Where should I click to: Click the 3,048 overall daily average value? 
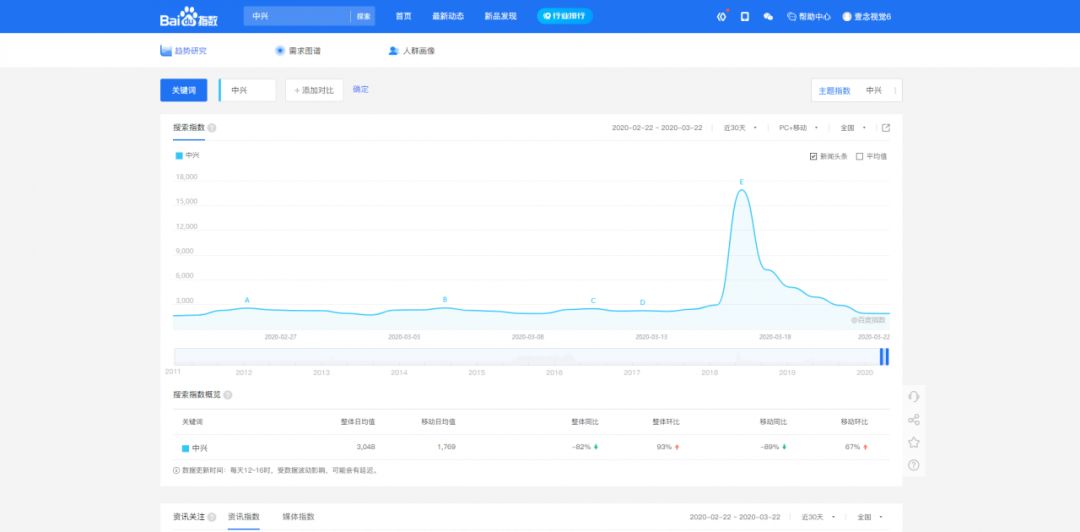tap(366, 447)
